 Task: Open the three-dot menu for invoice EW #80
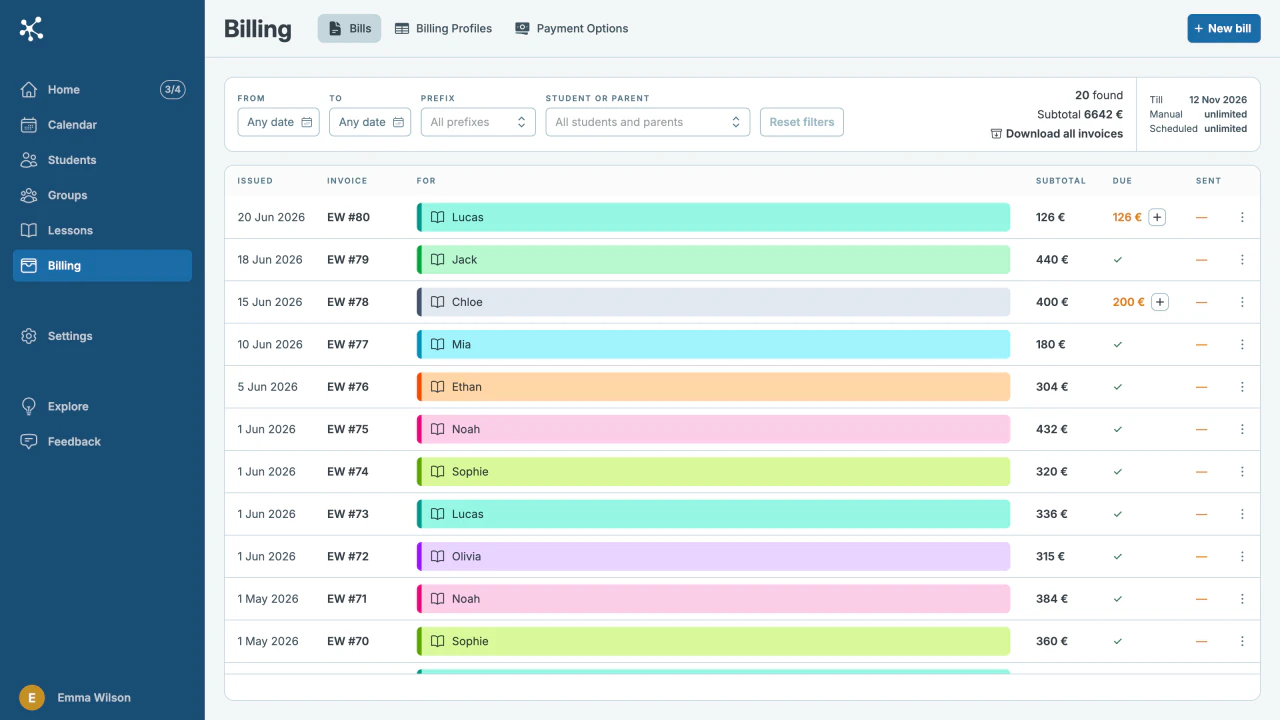point(1242,217)
